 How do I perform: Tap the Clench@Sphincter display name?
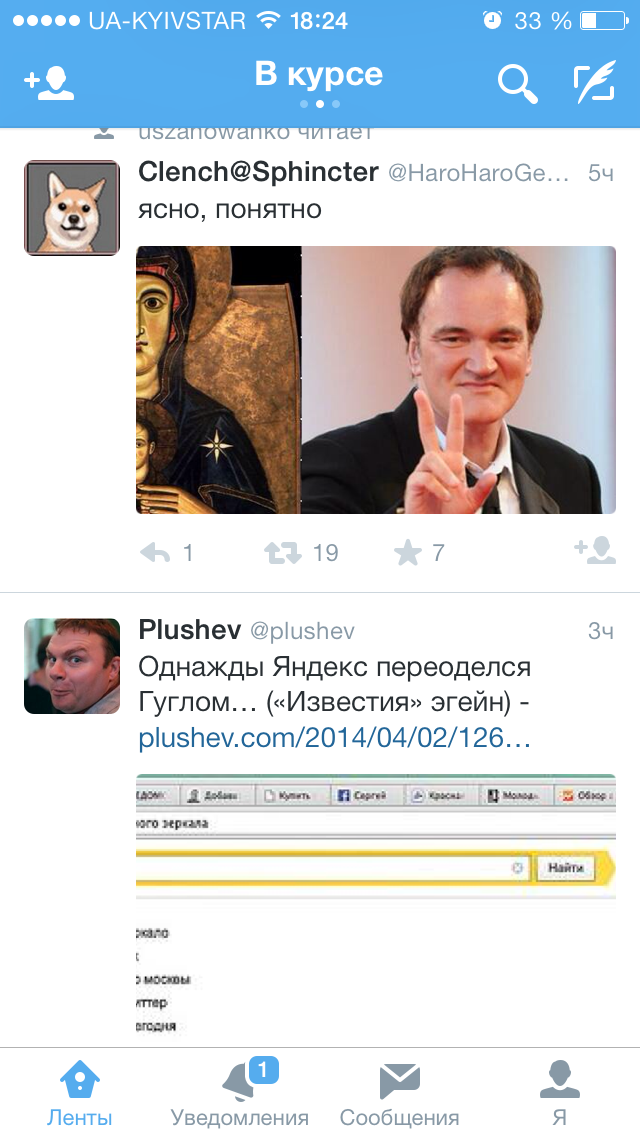(x=258, y=172)
